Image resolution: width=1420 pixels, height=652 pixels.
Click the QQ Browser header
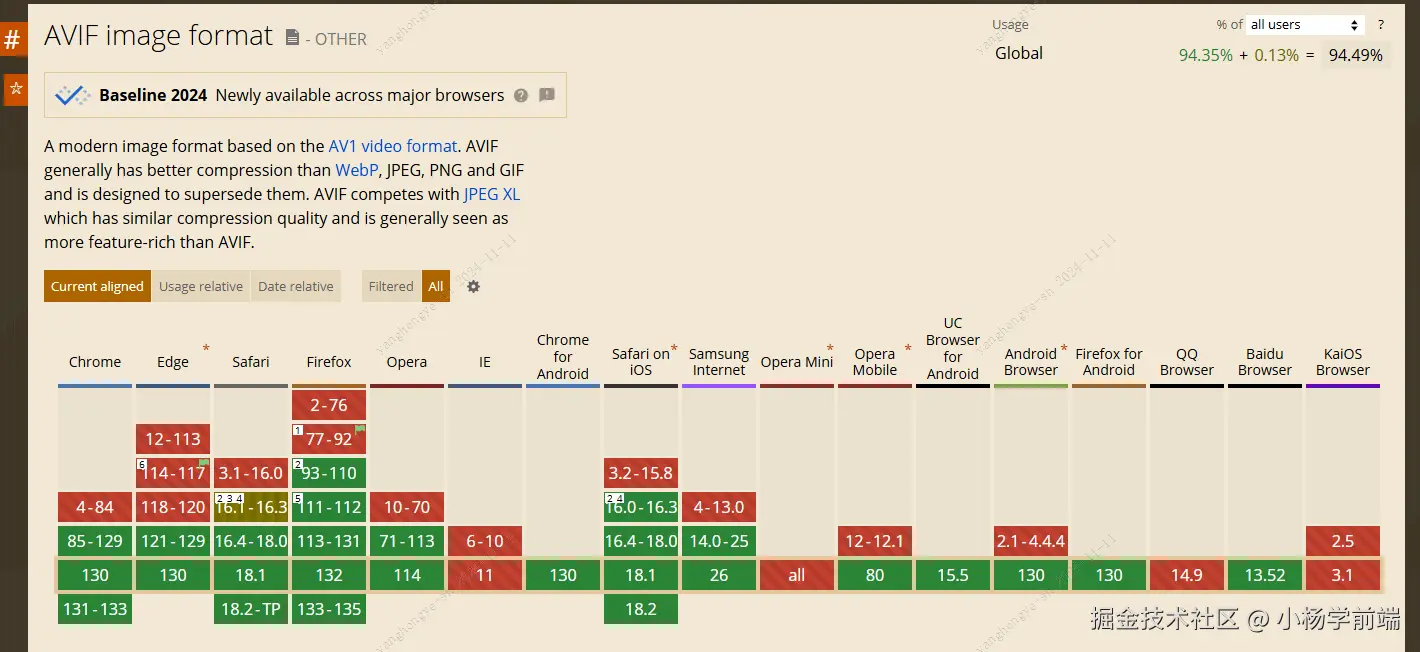(x=1187, y=362)
